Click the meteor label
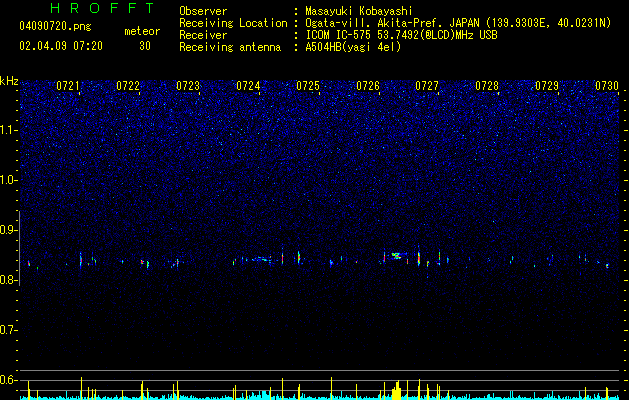This screenshot has height=400, width=629. (x=142, y=31)
